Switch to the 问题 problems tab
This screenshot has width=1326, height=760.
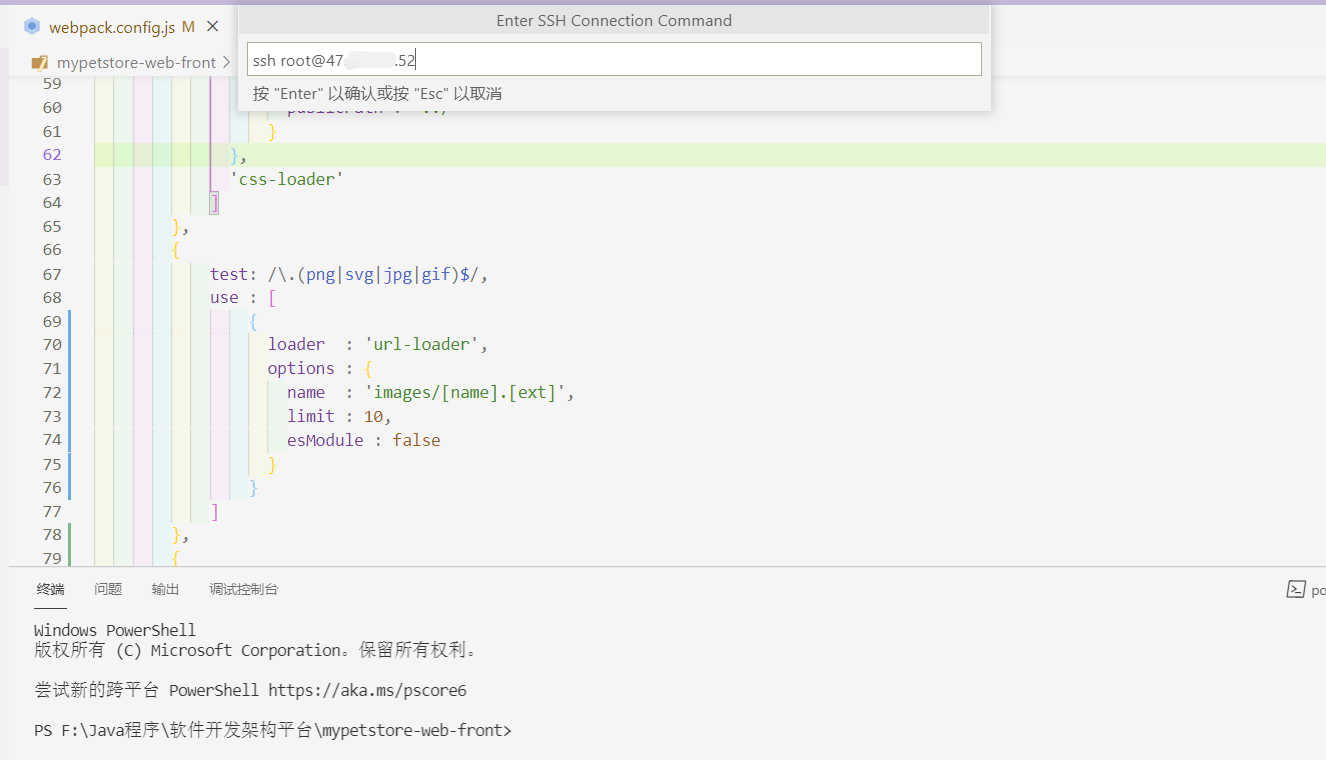point(108,589)
